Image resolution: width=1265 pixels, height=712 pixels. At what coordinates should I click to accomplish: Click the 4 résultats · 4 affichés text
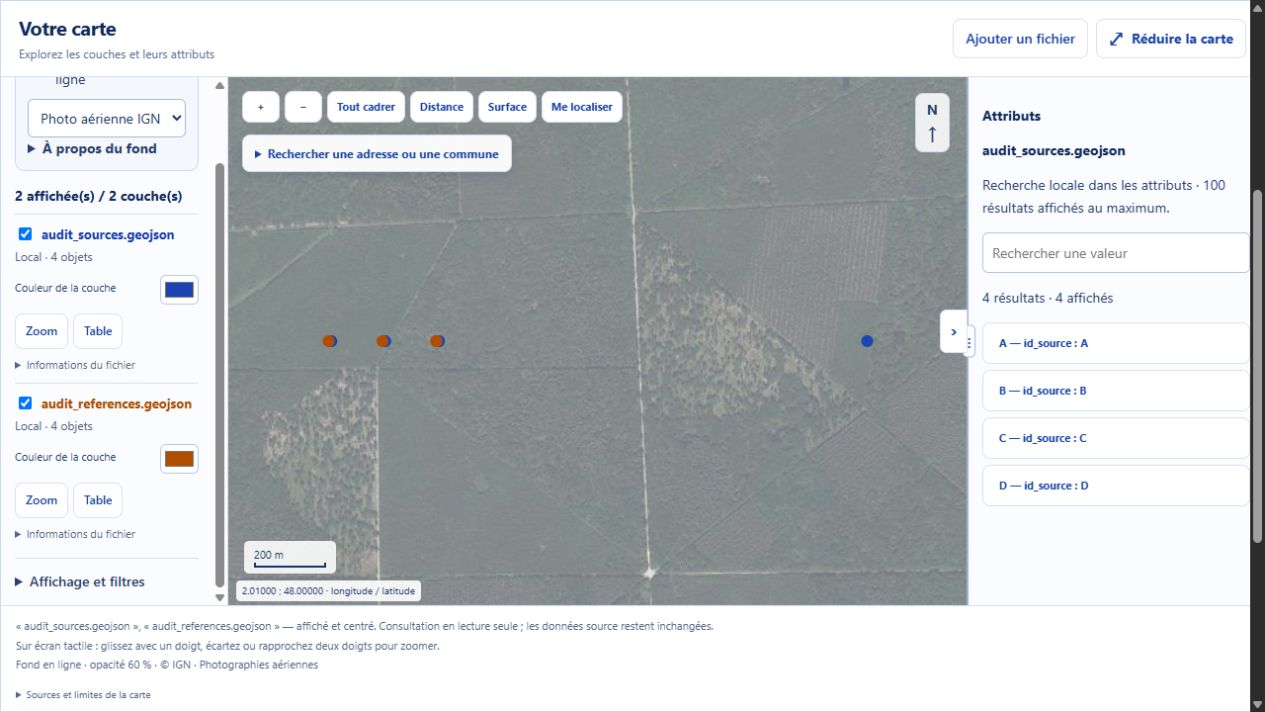(x=1047, y=298)
